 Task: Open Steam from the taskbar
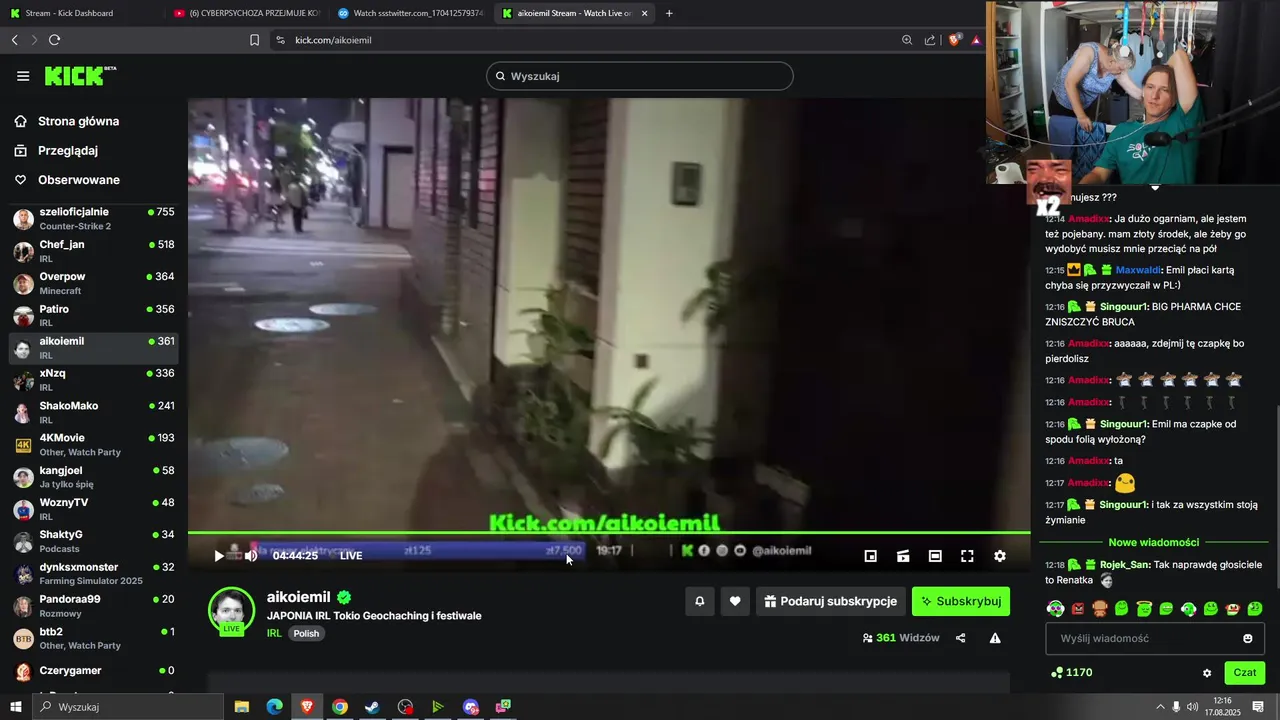[372, 707]
